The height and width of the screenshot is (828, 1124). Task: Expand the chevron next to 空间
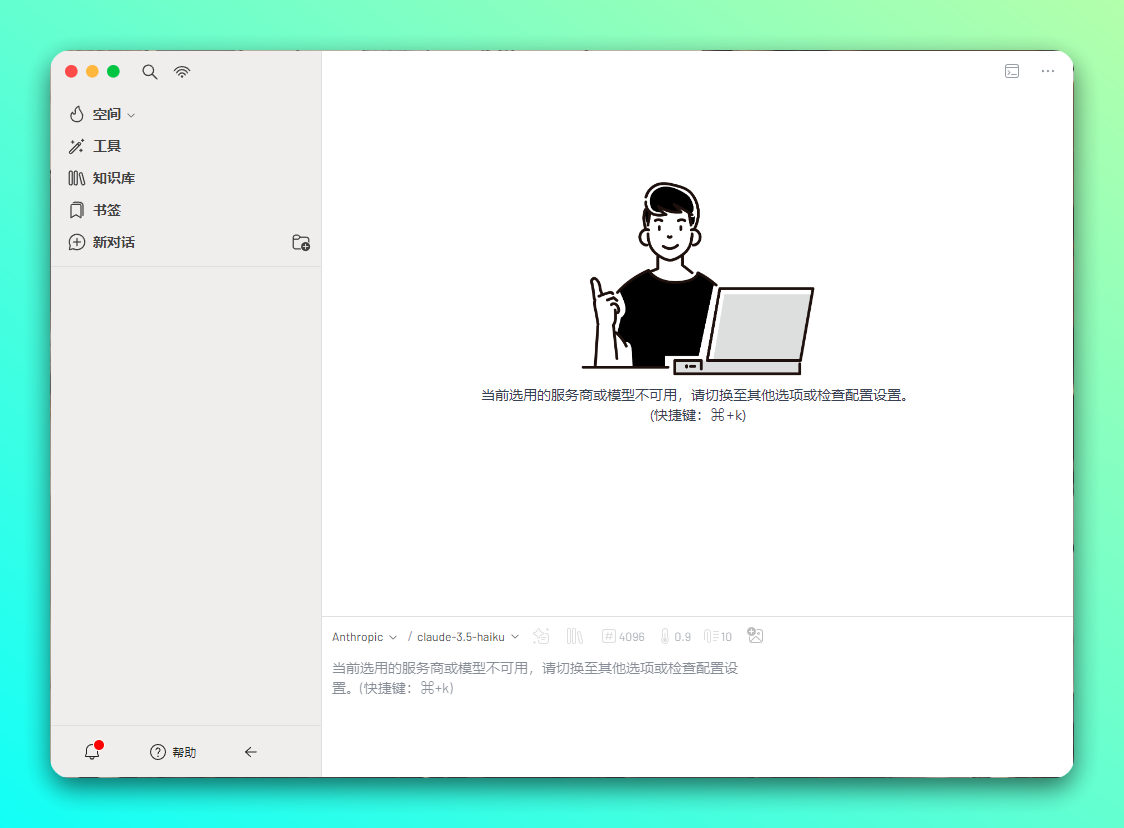[131, 115]
